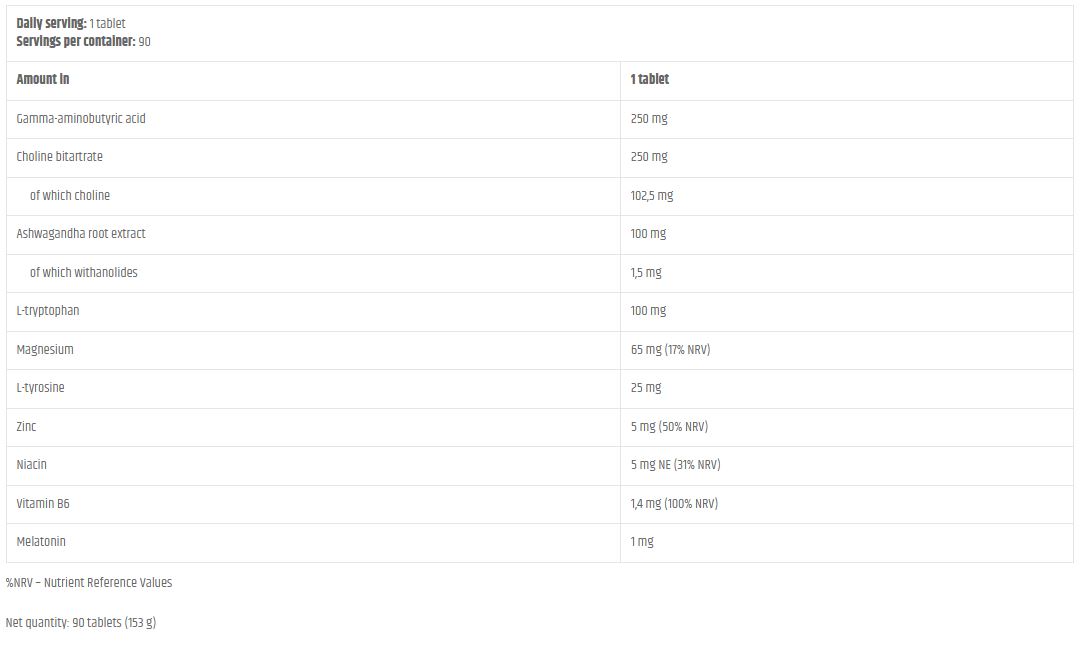The width and height of the screenshot is (1080, 664).
Task: Click the '%NRV – Nutrient Reference Values' footnote
Action: [89, 583]
